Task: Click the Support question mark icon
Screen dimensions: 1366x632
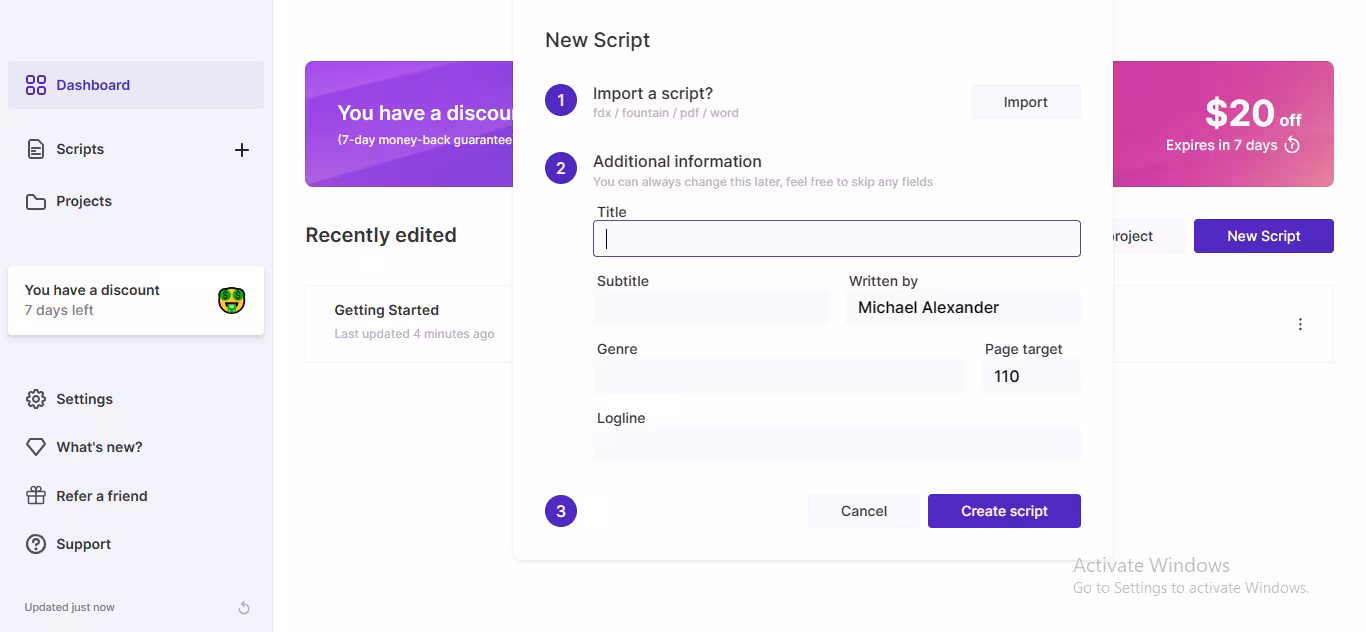Action: coord(36,544)
